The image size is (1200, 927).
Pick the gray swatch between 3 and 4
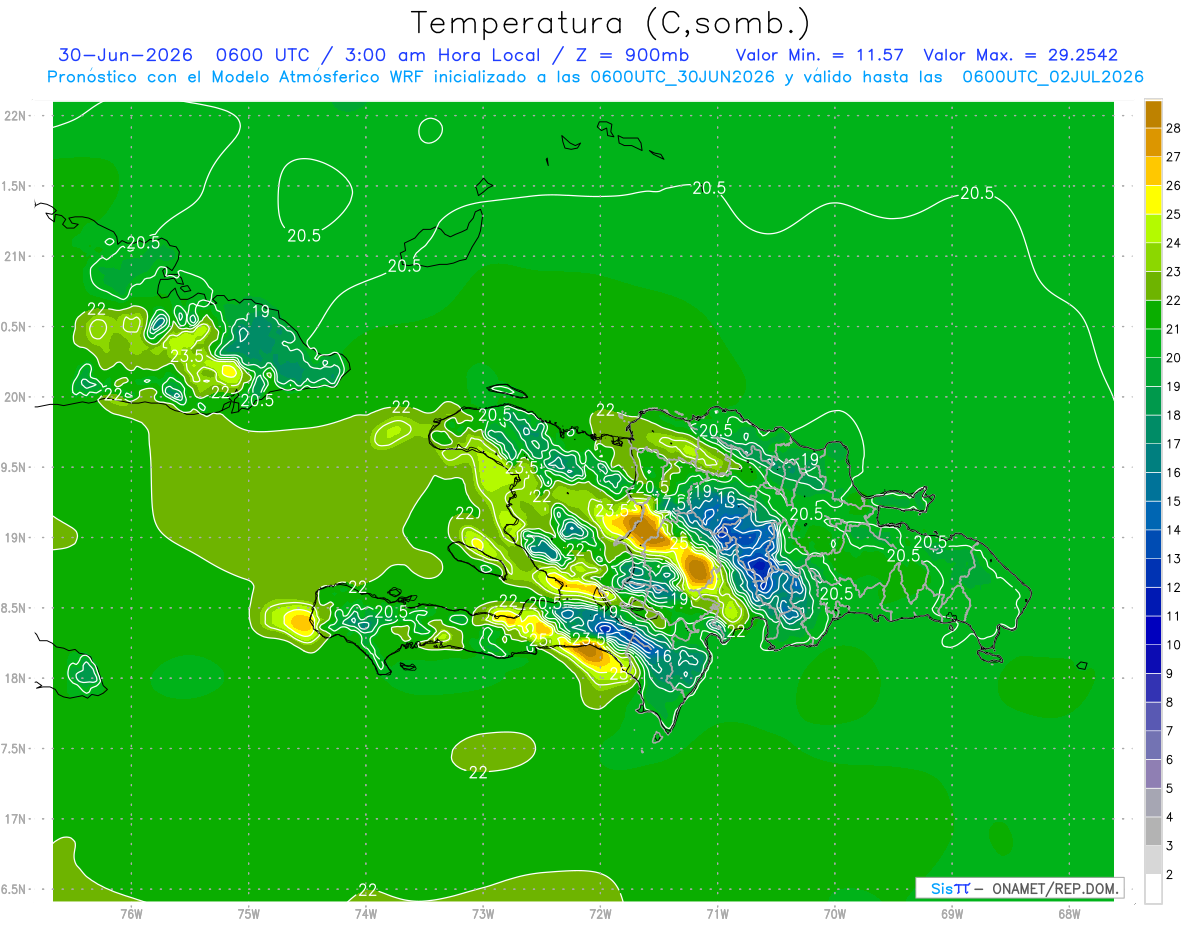(1153, 832)
